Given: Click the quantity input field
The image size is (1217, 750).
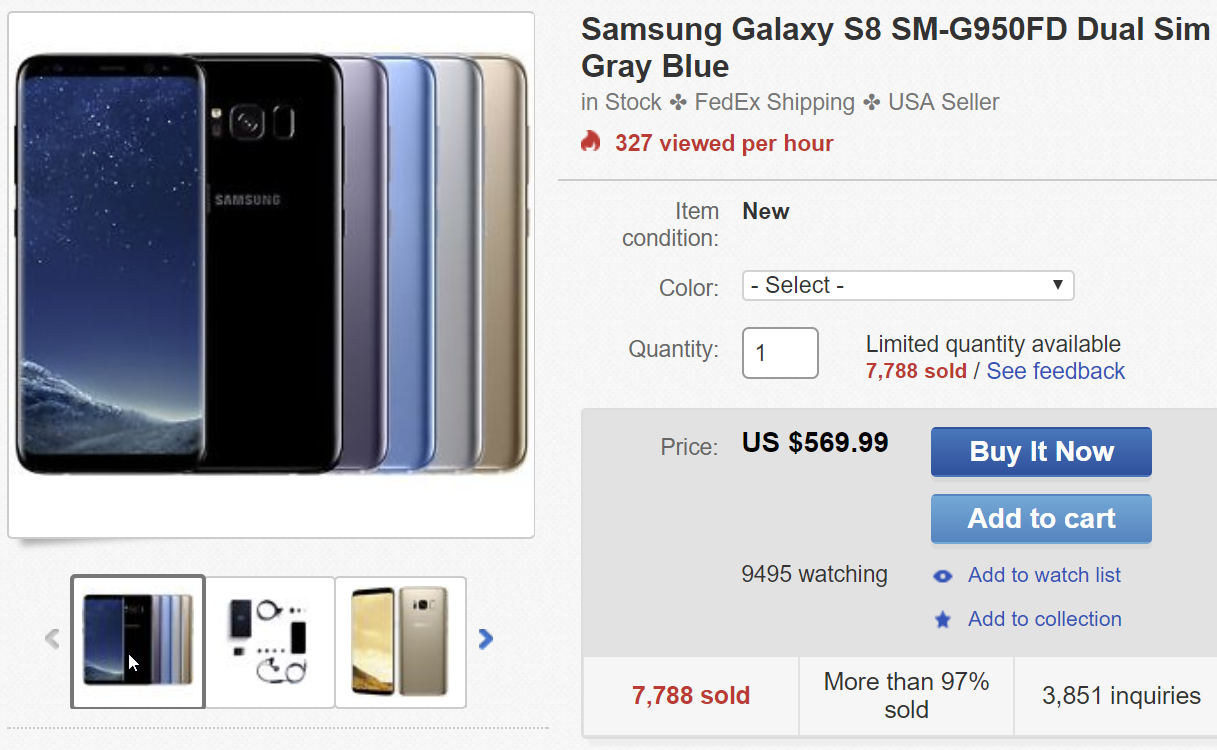Looking at the screenshot, I should (780, 353).
